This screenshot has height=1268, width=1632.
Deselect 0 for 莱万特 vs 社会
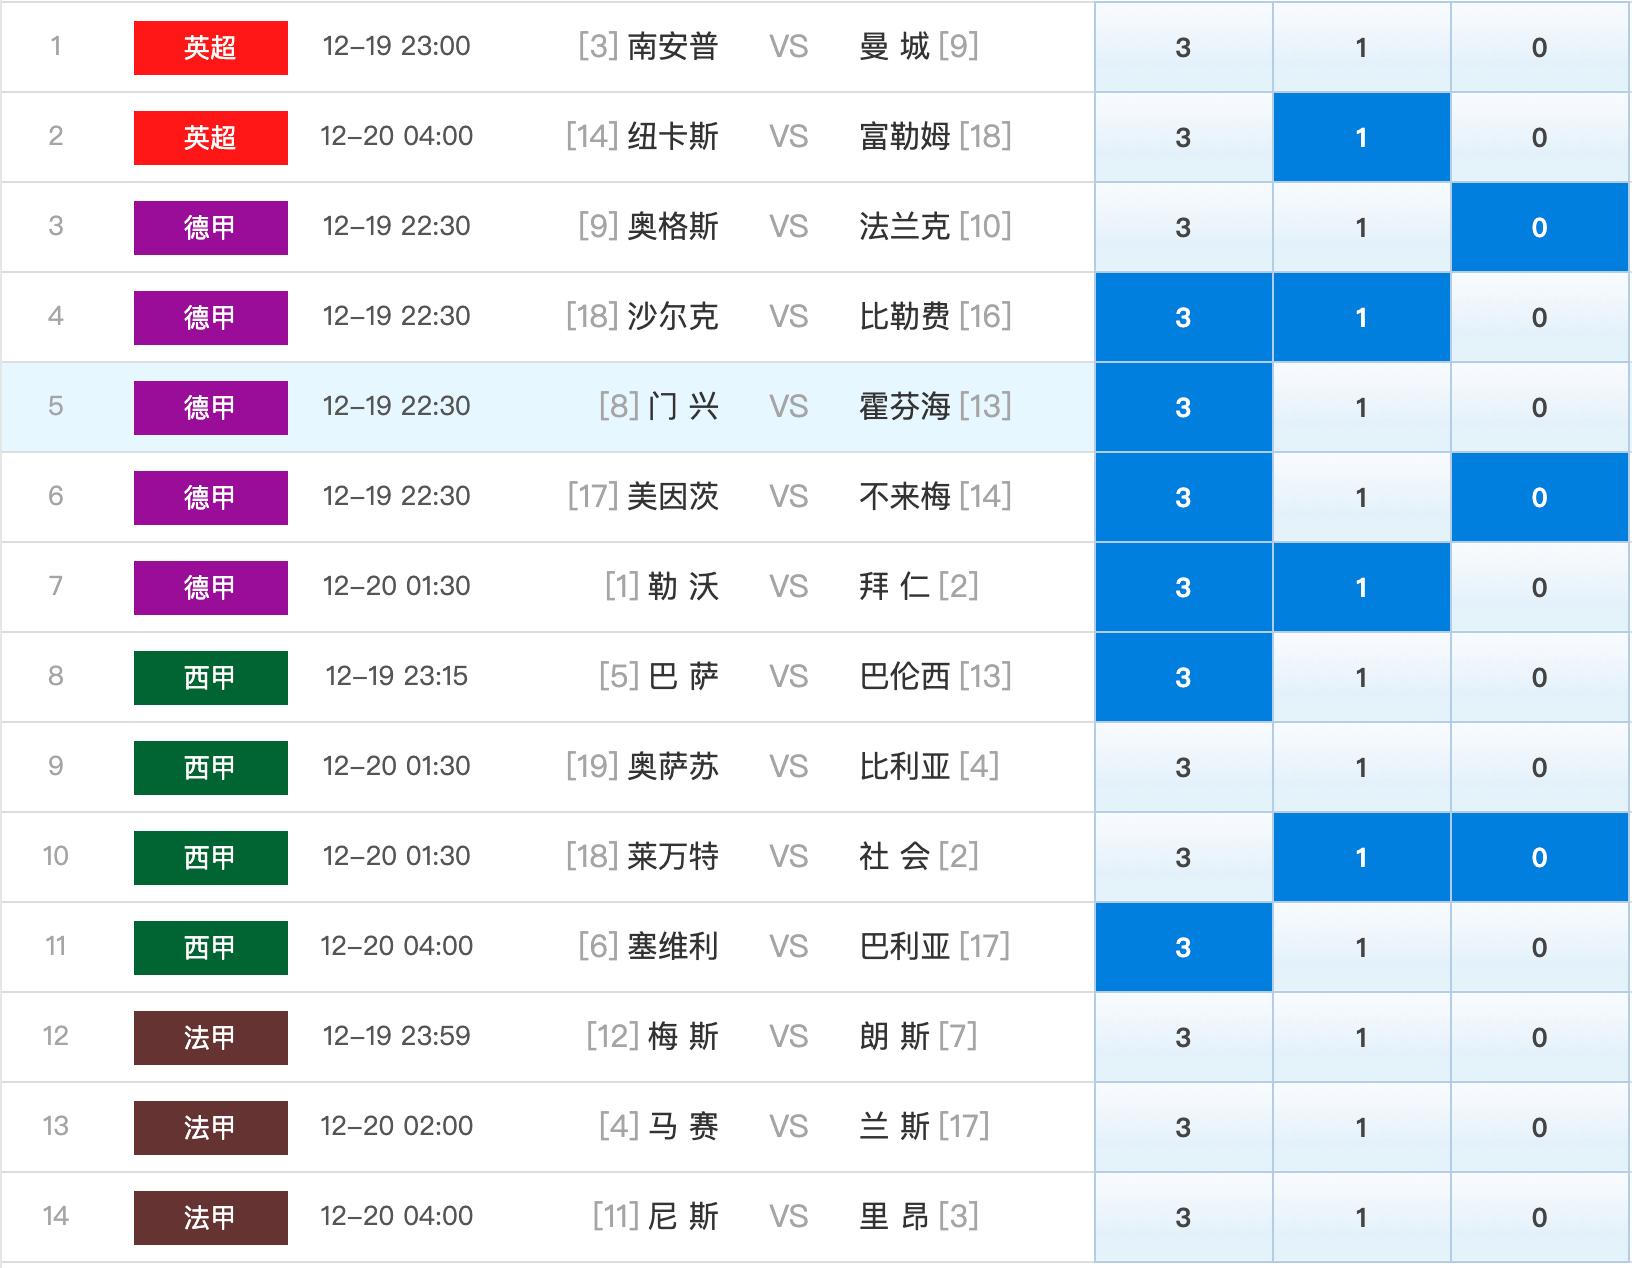coord(1540,857)
